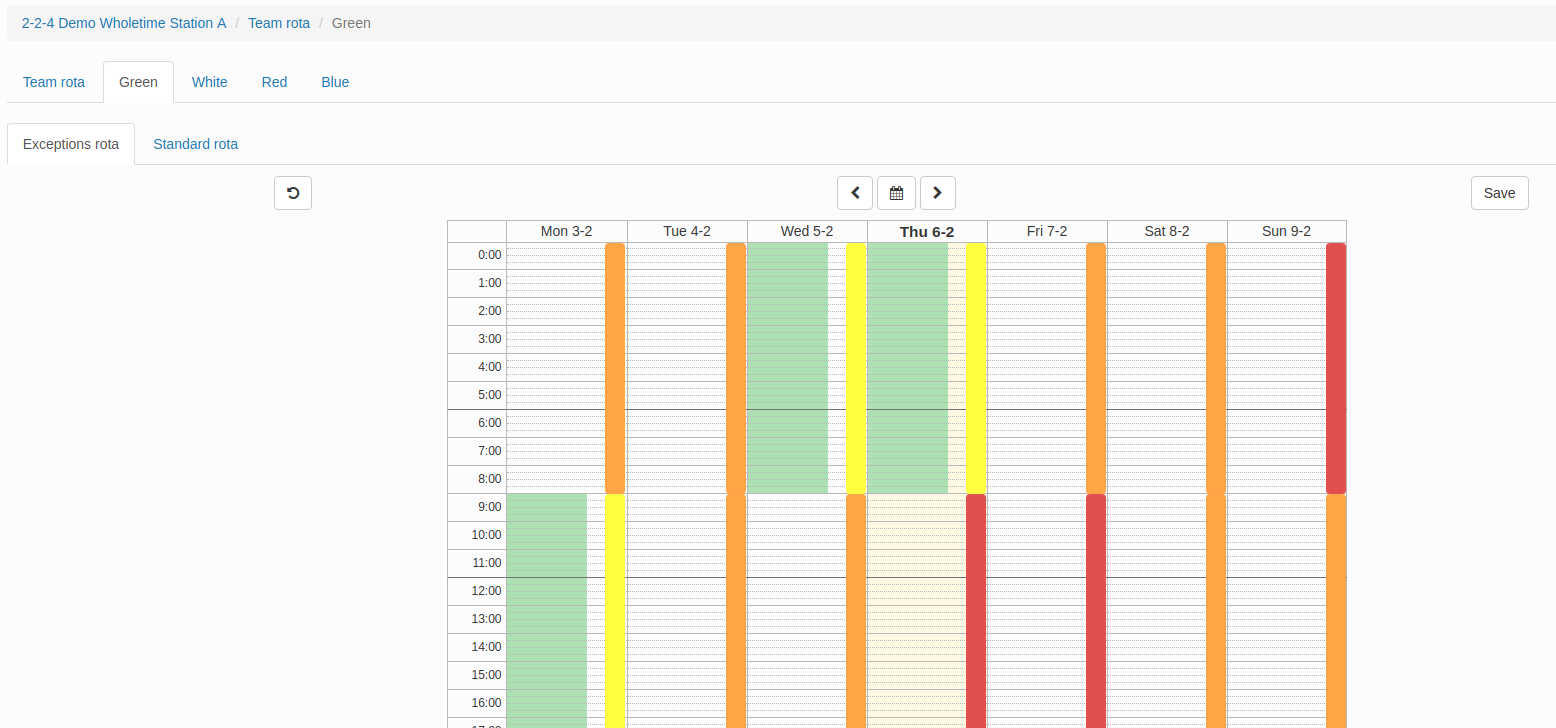
Task: Click the red status bar on Friday afternoon
Action: (1095, 610)
